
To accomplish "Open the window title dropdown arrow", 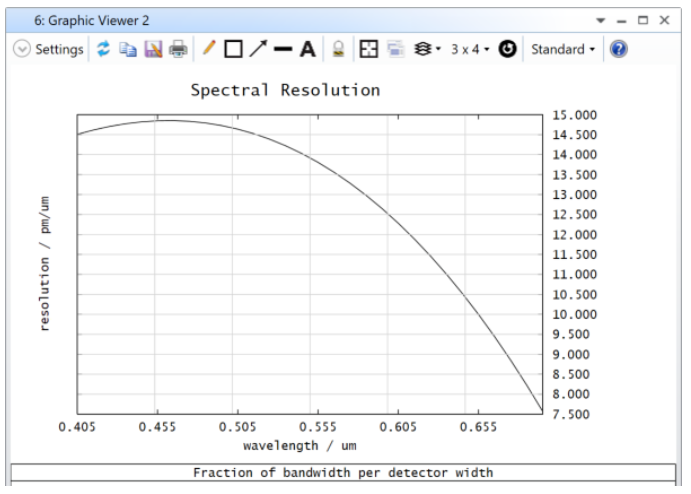I will click(x=601, y=20).
